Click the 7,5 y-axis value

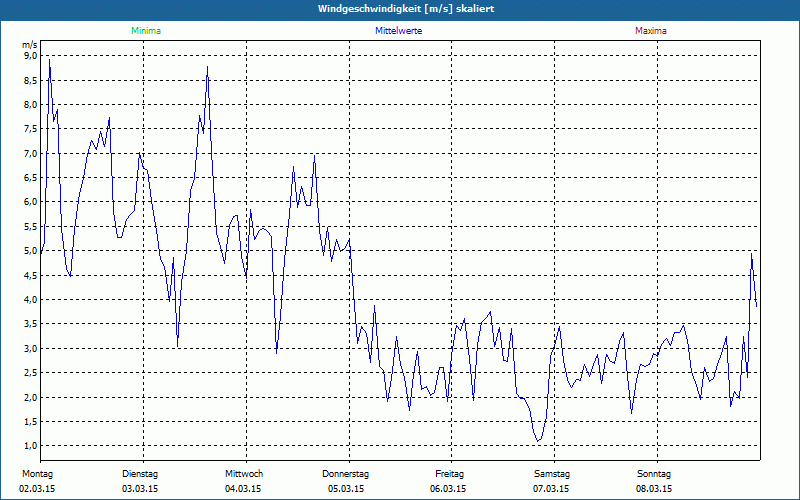[x=31, y=129]
